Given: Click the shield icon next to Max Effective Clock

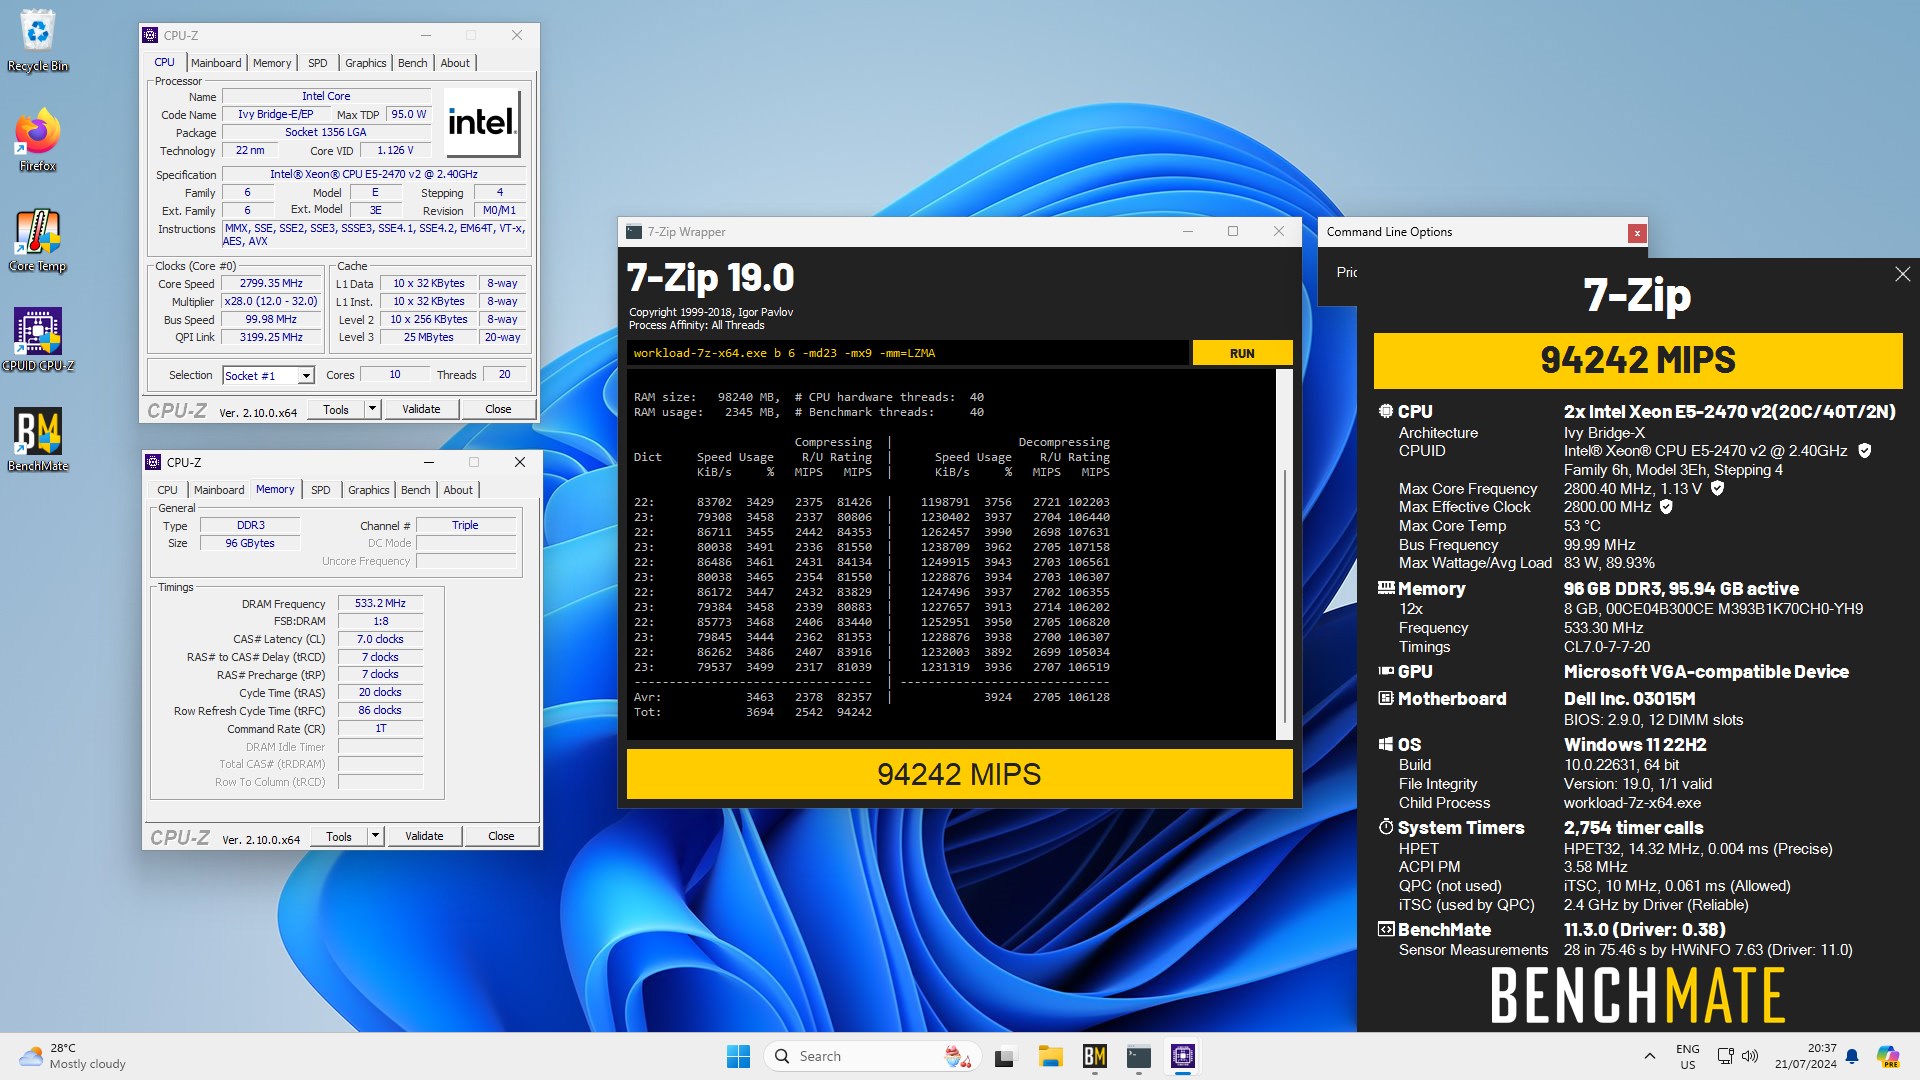Looking at the screenshot, I should click(x=1666, y=507).
